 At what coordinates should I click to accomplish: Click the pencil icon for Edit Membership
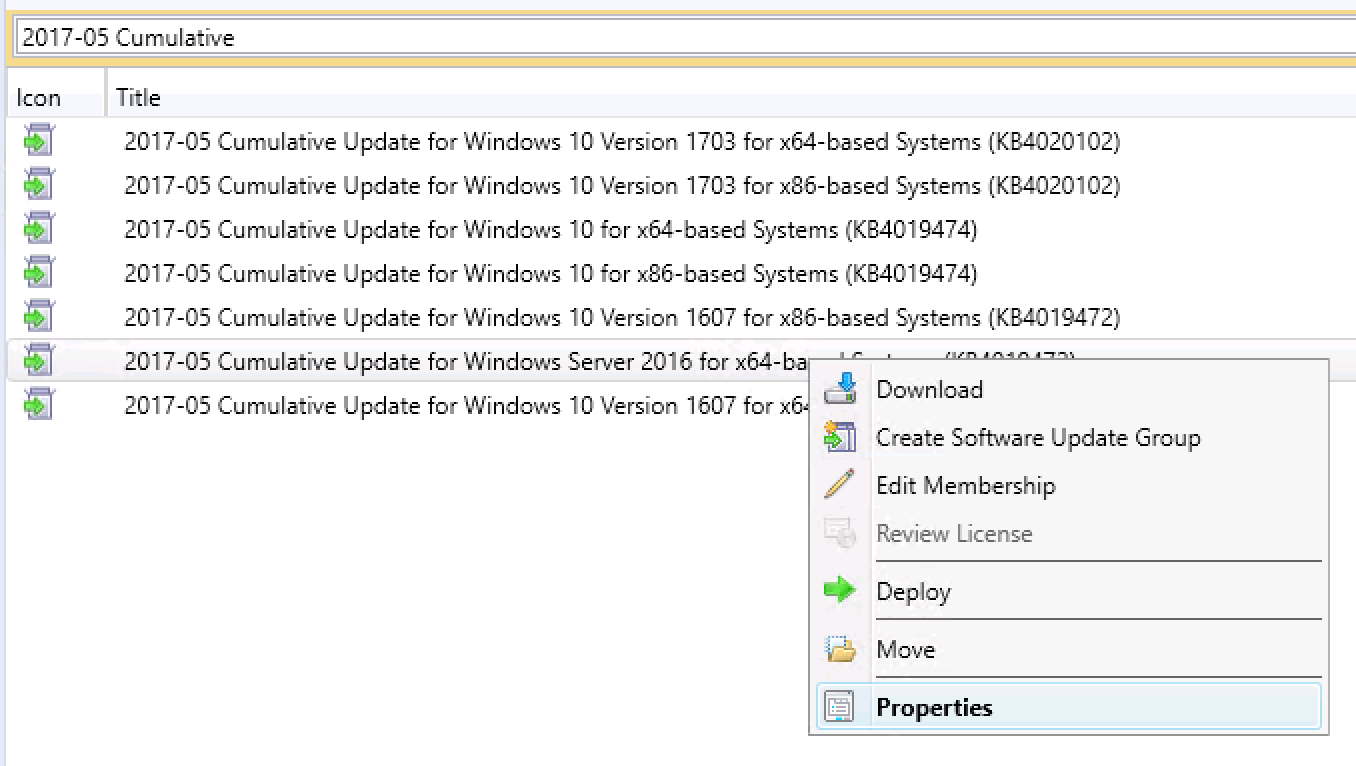[840, 485]
